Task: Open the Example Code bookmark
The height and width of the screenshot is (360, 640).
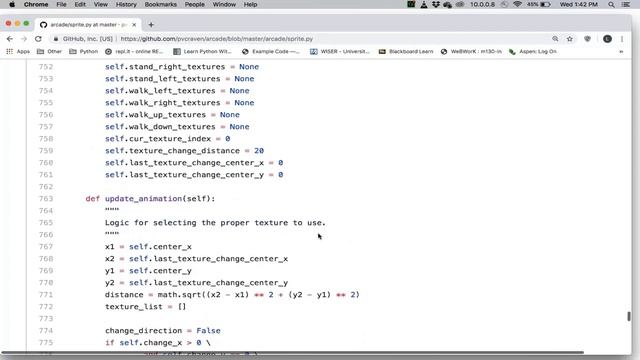Action: point(271,51)
